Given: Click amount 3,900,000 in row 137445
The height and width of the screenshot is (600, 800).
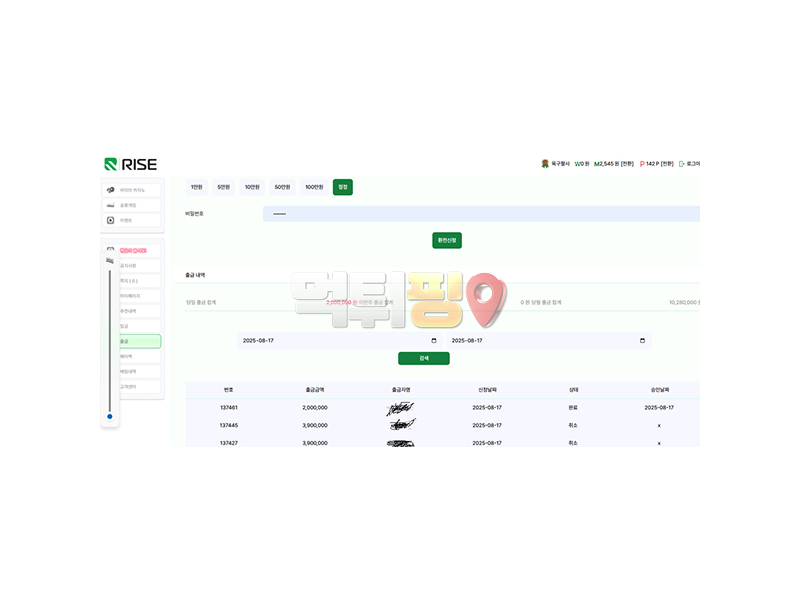Looking at the screenshot, I should click(x=315, y=425).
